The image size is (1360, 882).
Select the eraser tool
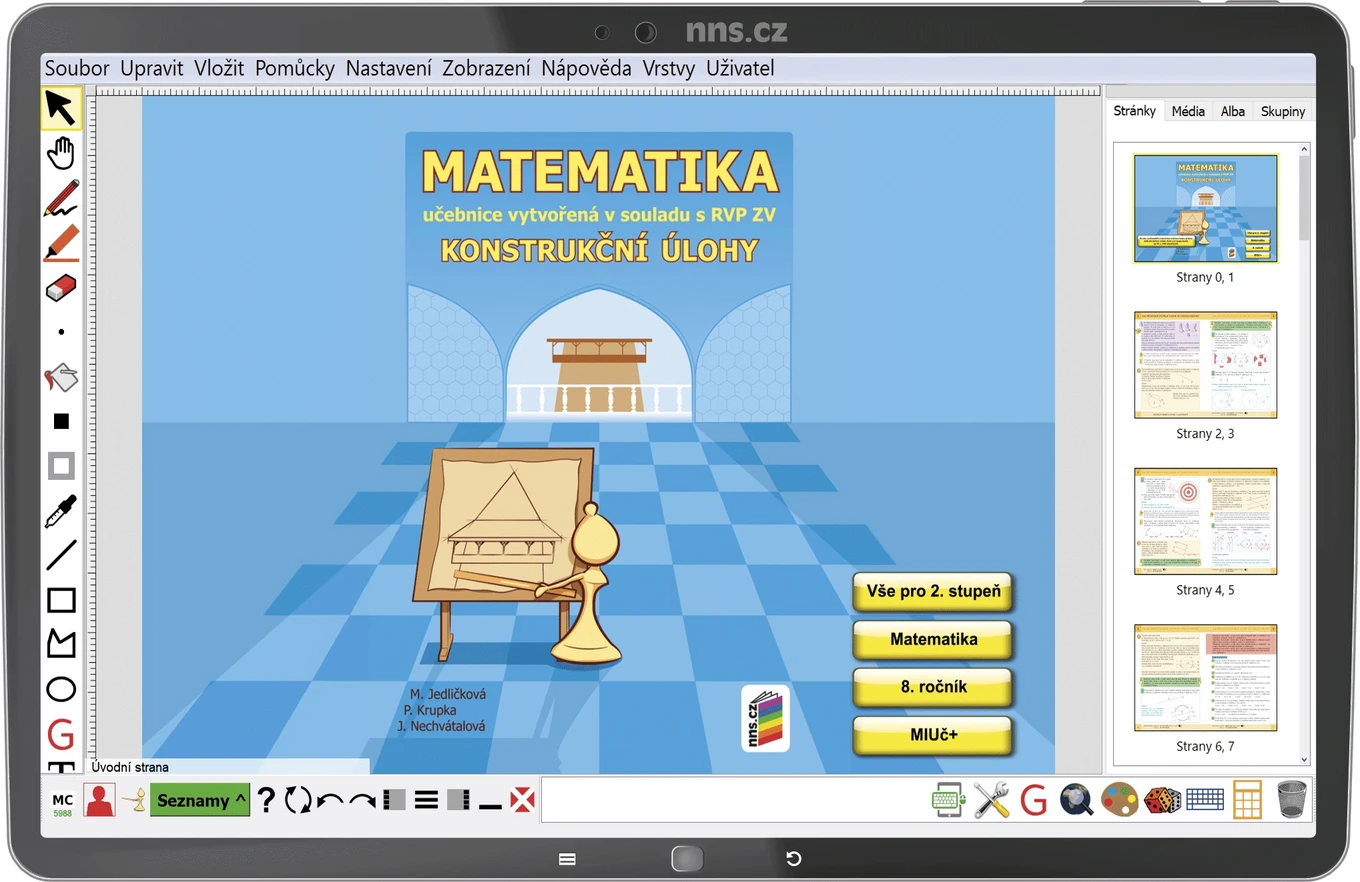[x=61, y=288]
